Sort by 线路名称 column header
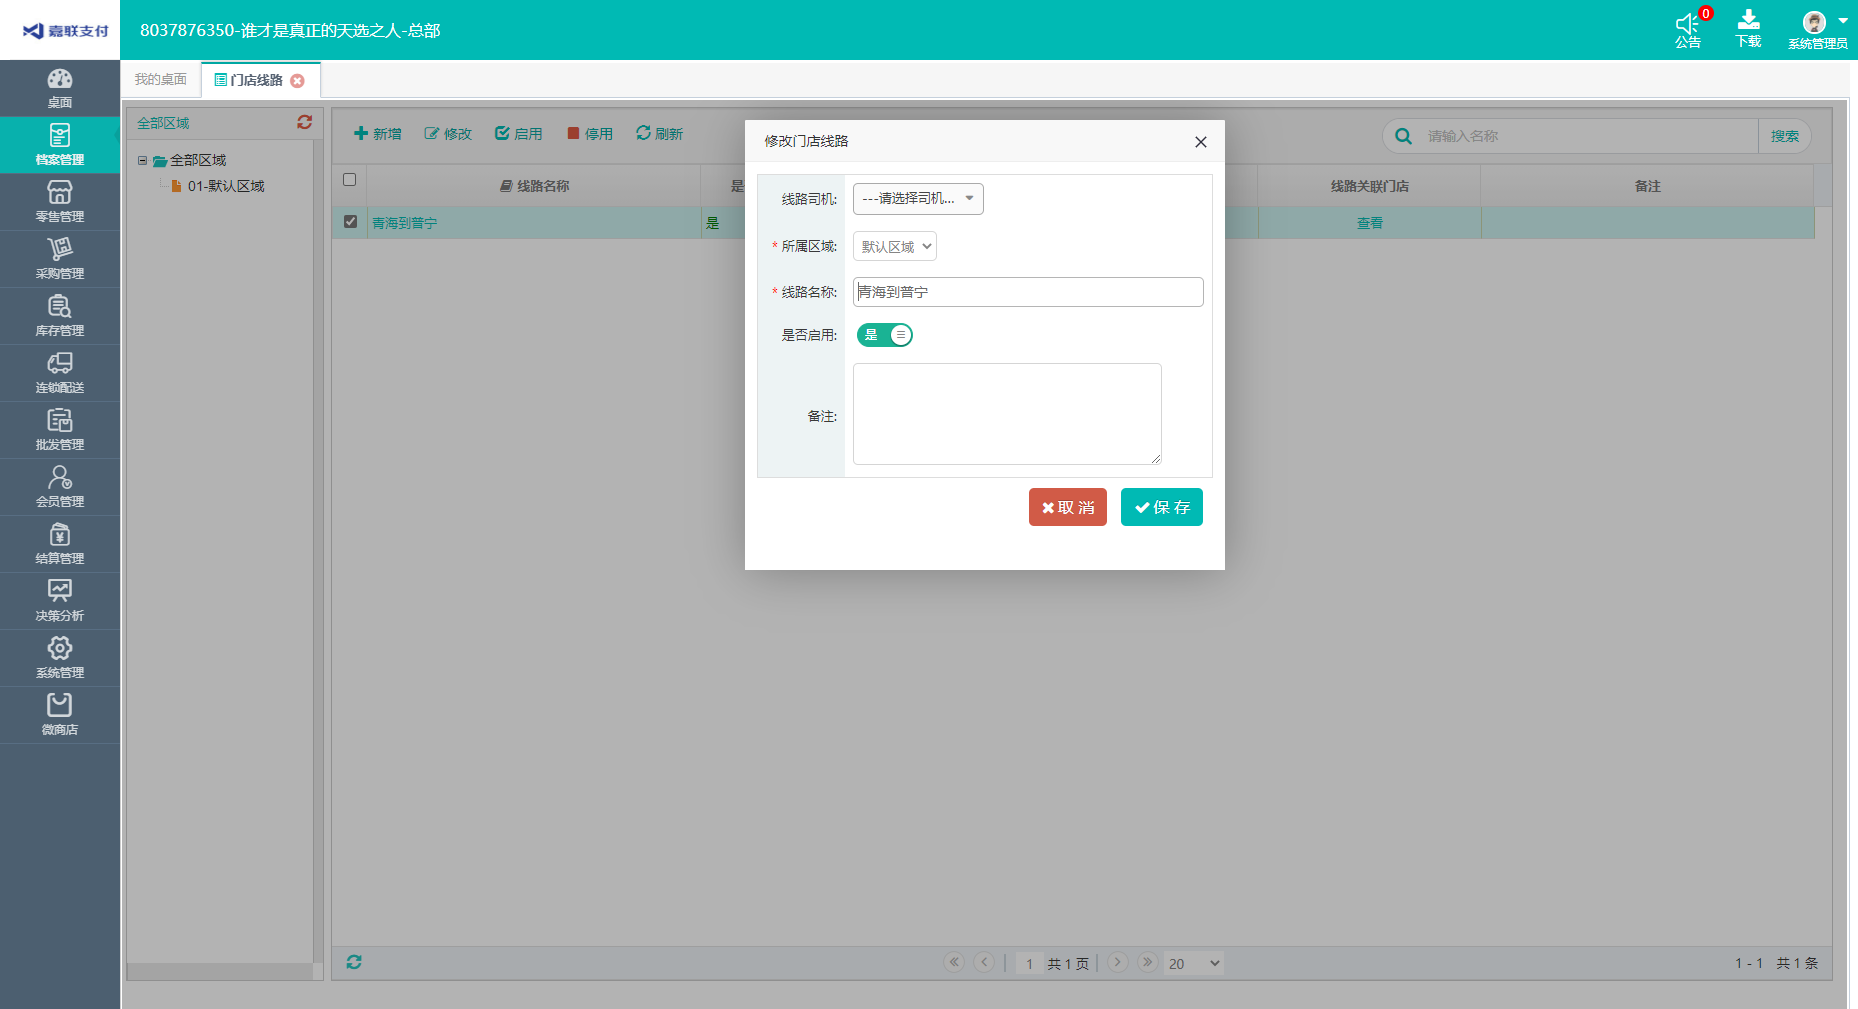The width and height of the screenshot is (1858, 1009). 534,186
